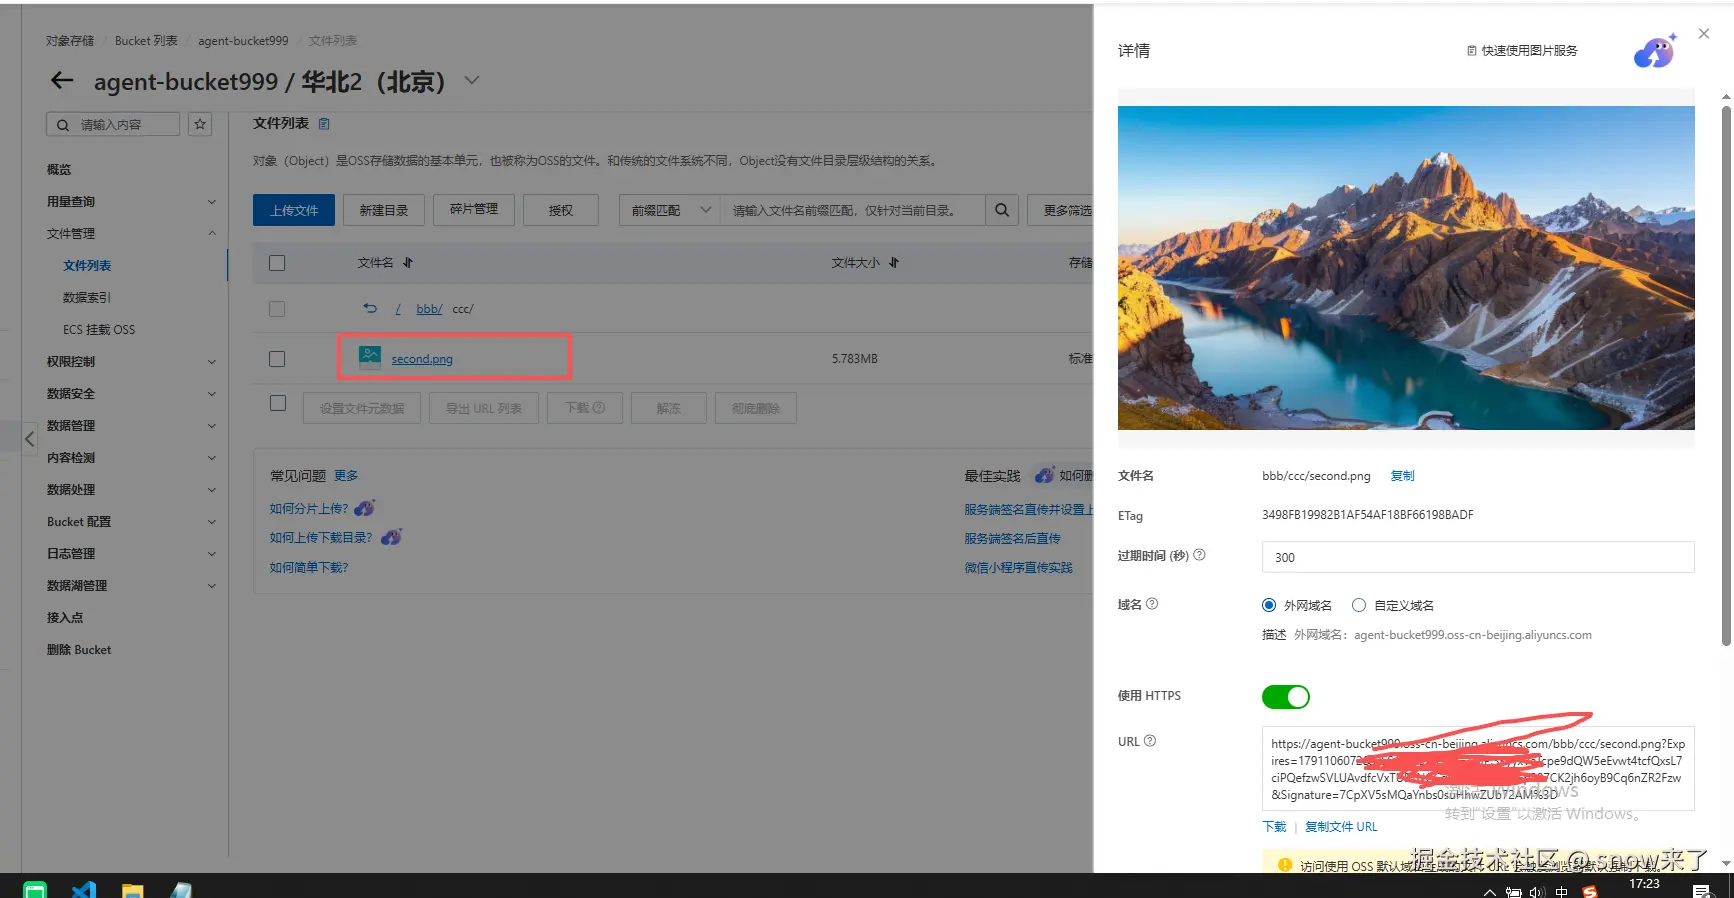
Task: Click the 新建目录 button
Action: click(384, 210)
